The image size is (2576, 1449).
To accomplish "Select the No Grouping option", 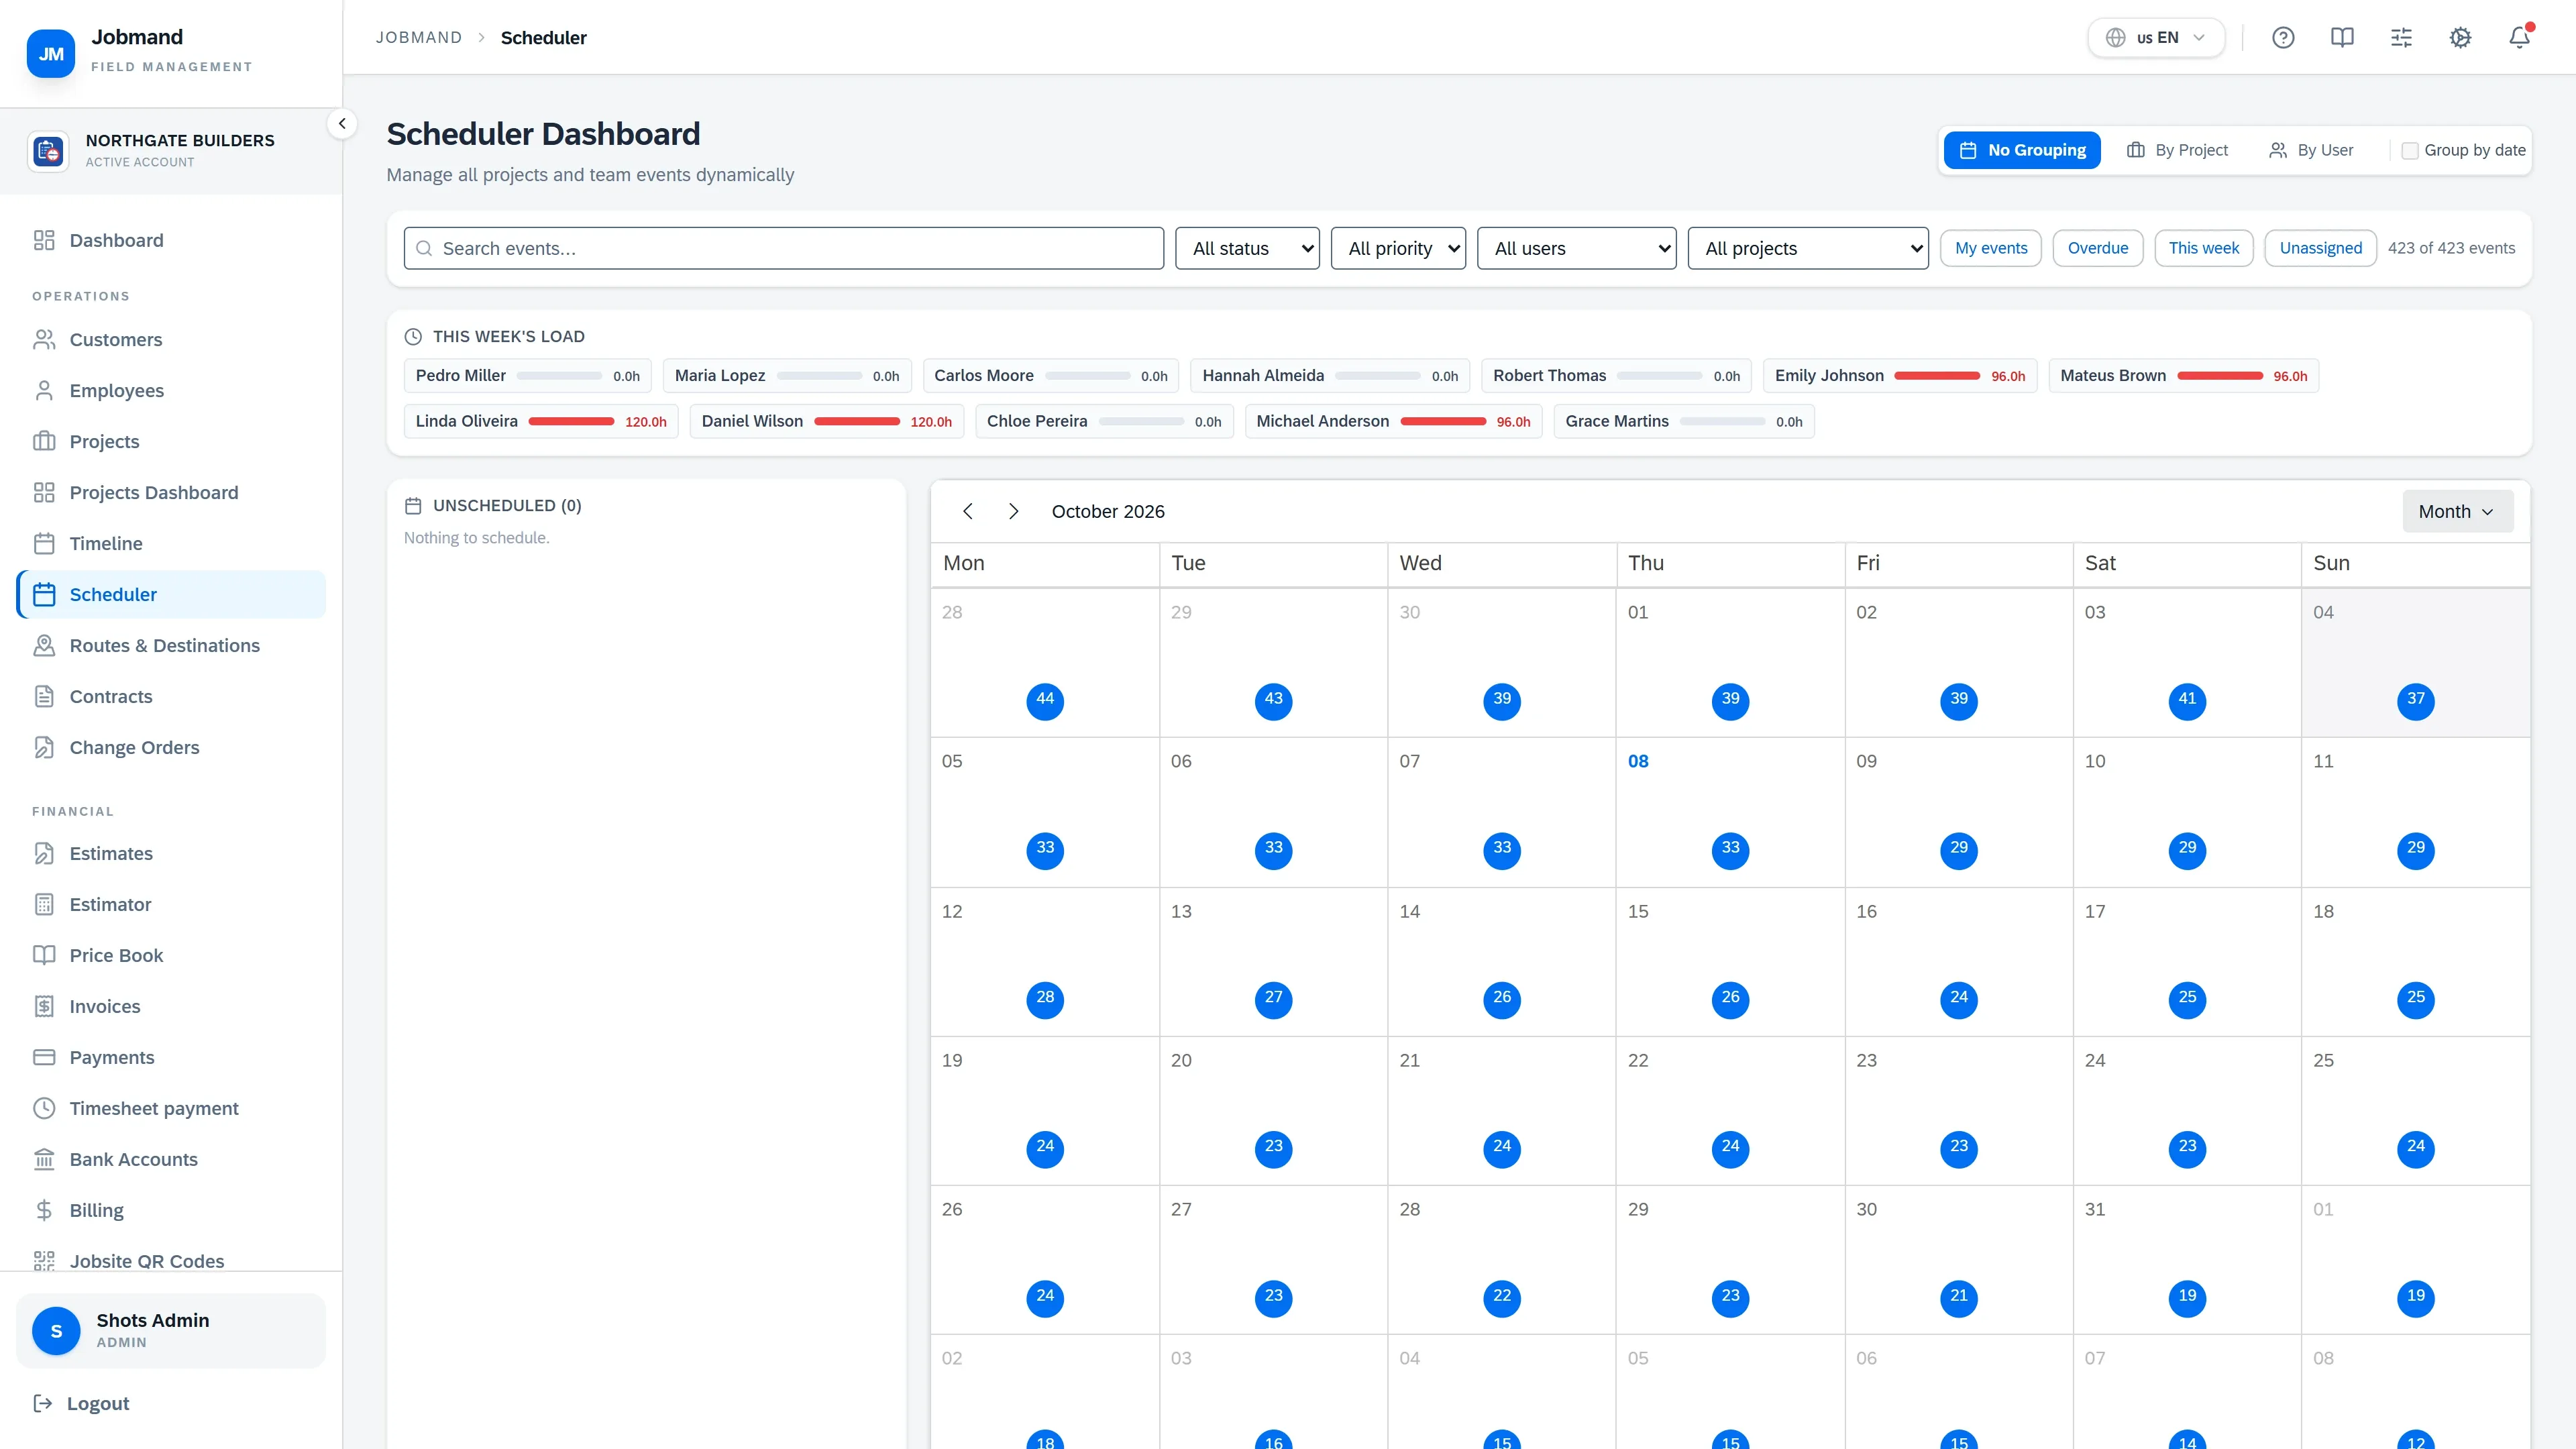I will point(2022,150).
